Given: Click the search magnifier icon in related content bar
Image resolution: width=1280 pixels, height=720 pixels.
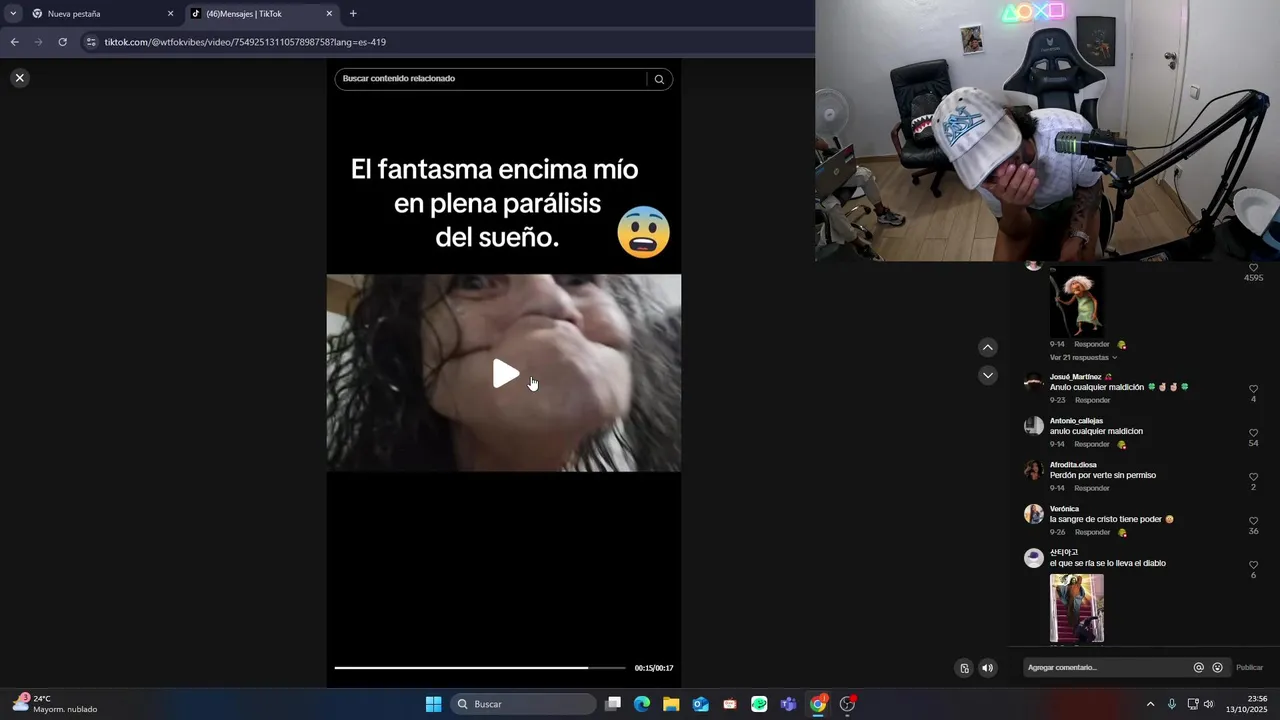Looking at the screenshot, I should [659, 79].
